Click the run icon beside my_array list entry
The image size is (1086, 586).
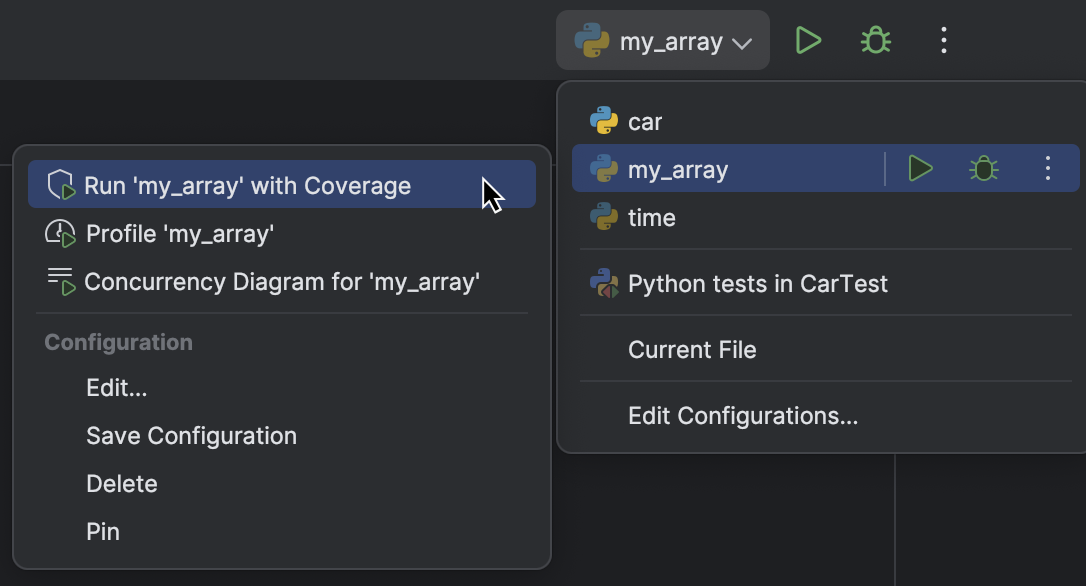point(919,168)
